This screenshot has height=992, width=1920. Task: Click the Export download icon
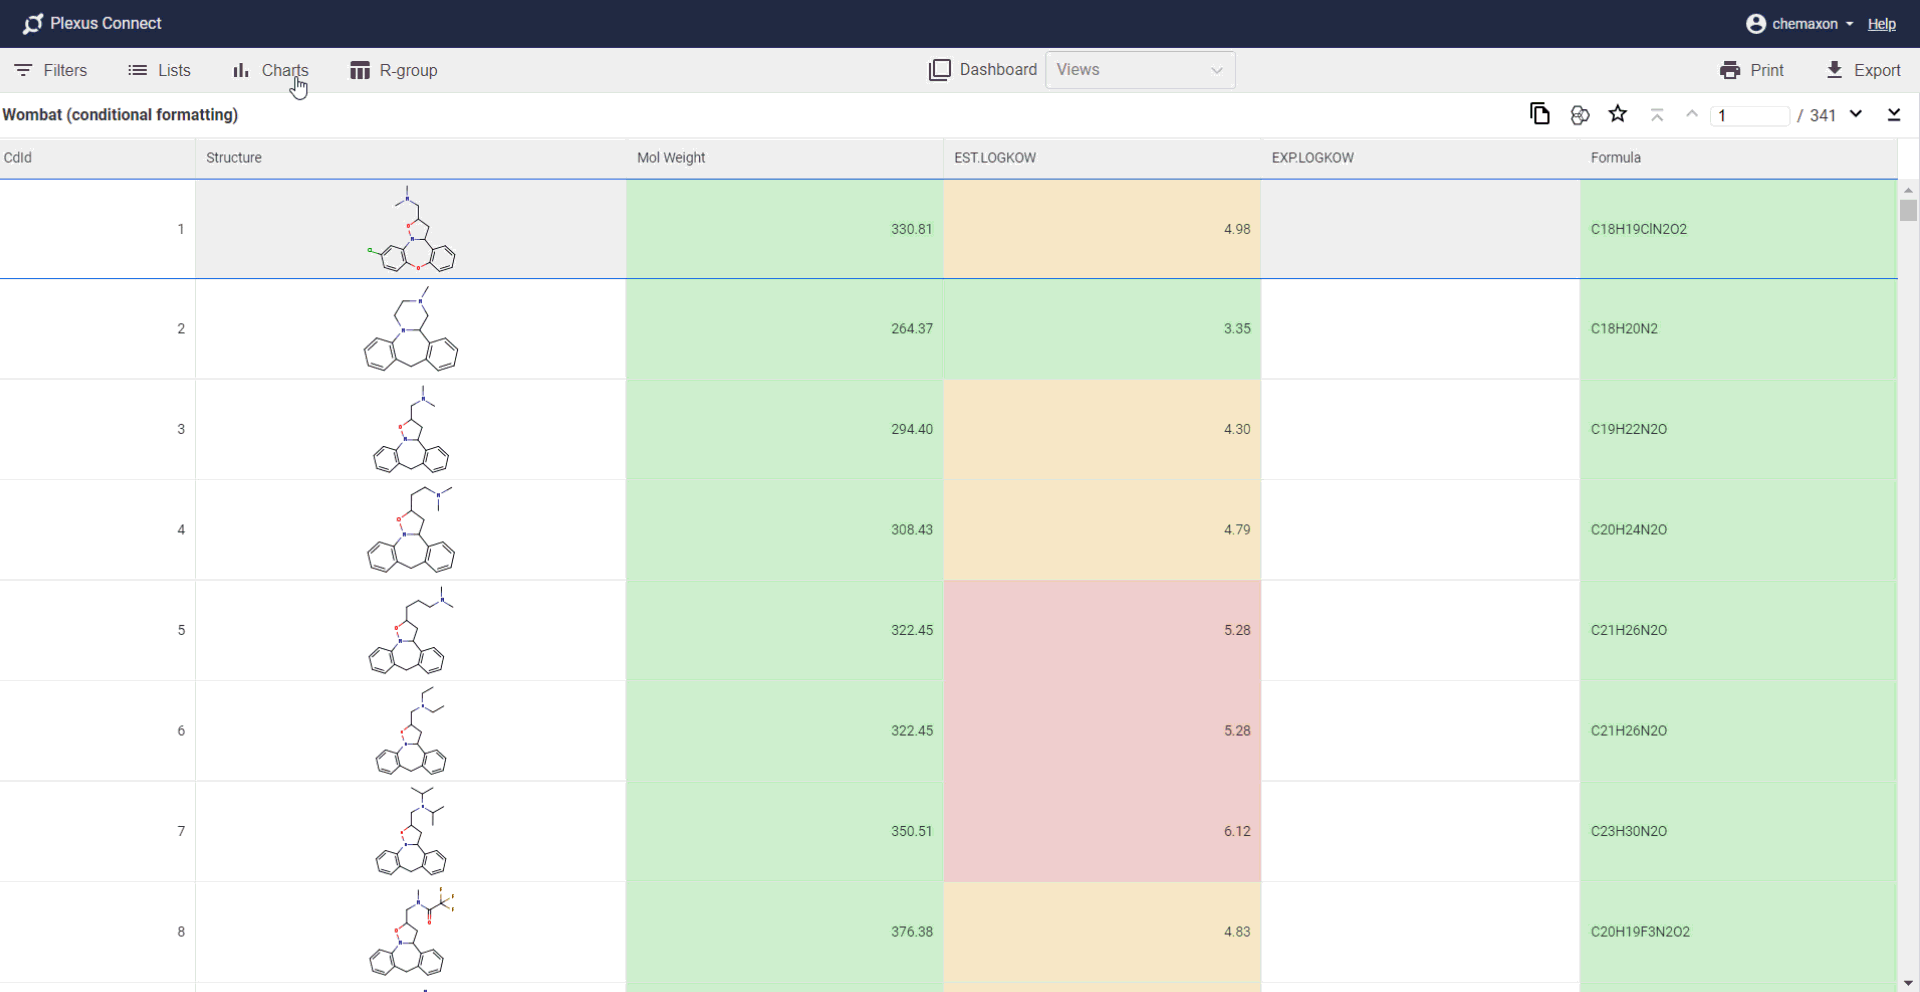click(x=1834, y=70)
